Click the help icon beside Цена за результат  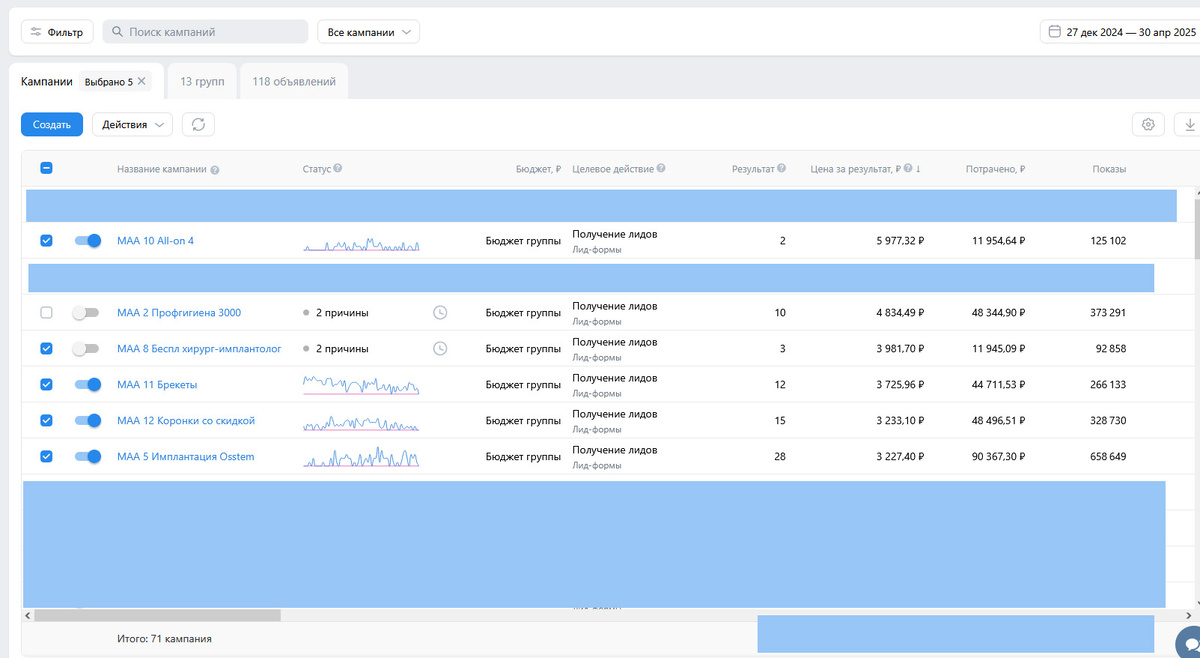(x=908, y=169)
